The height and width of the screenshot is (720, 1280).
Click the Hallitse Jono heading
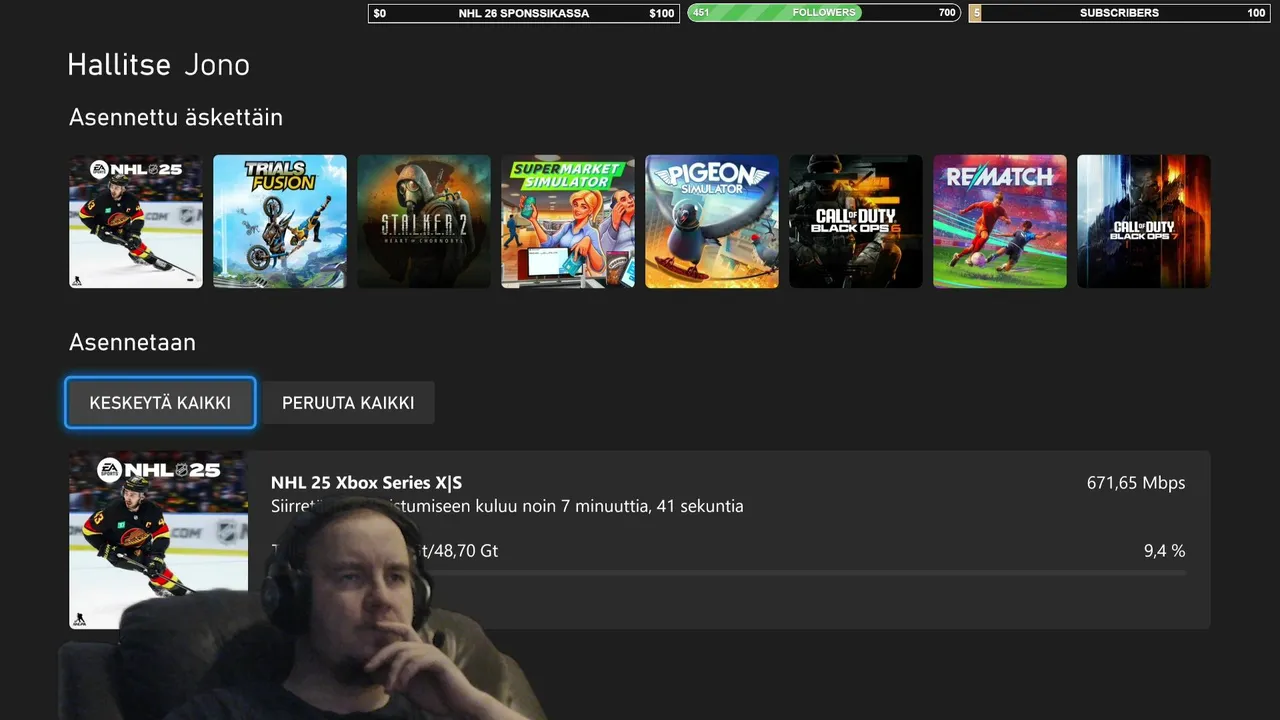[x=158, y=66]
